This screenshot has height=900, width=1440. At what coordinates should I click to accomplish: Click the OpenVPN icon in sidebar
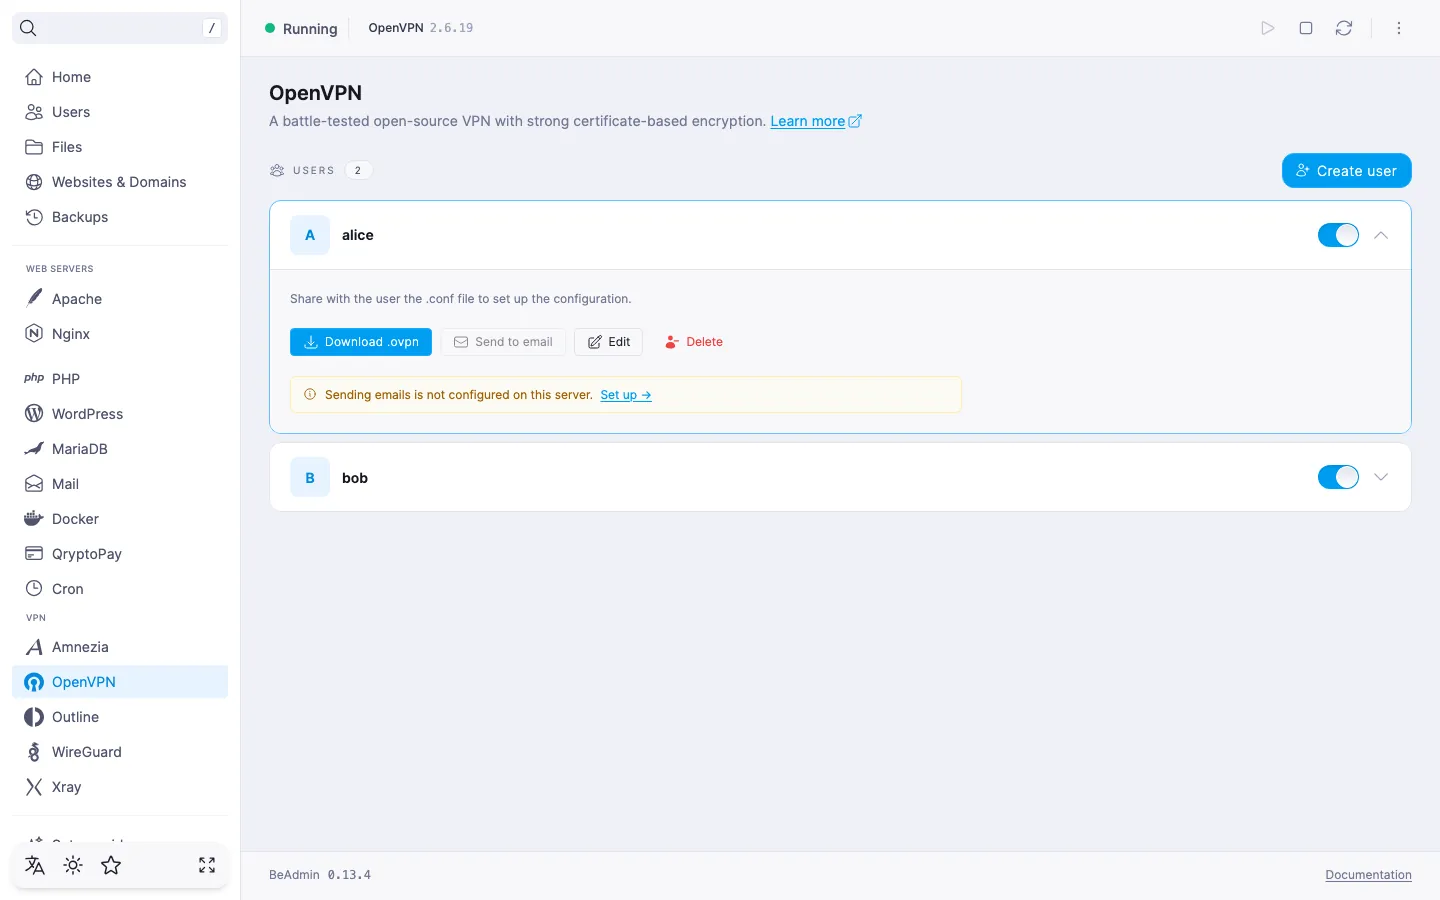pos(34,682)
